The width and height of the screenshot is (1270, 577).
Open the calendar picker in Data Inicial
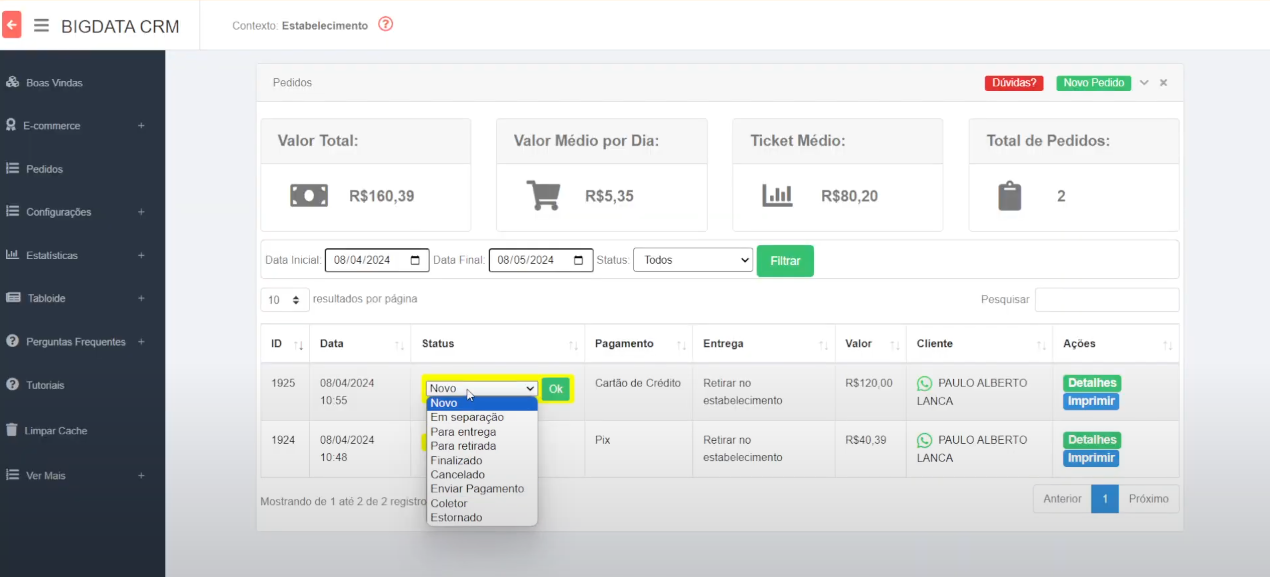pos(416,260)
